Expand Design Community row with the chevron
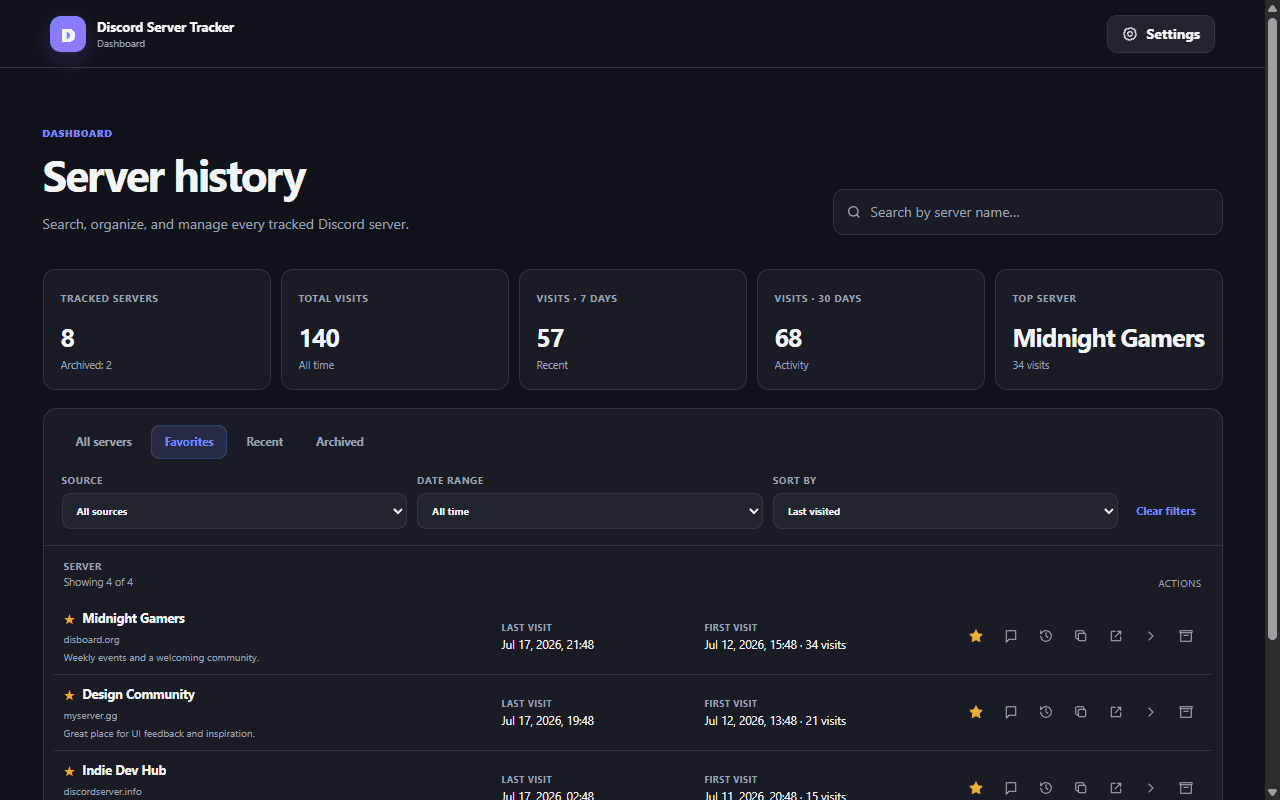Viewport: 1280px width, 800px height. coord(1151,712)
